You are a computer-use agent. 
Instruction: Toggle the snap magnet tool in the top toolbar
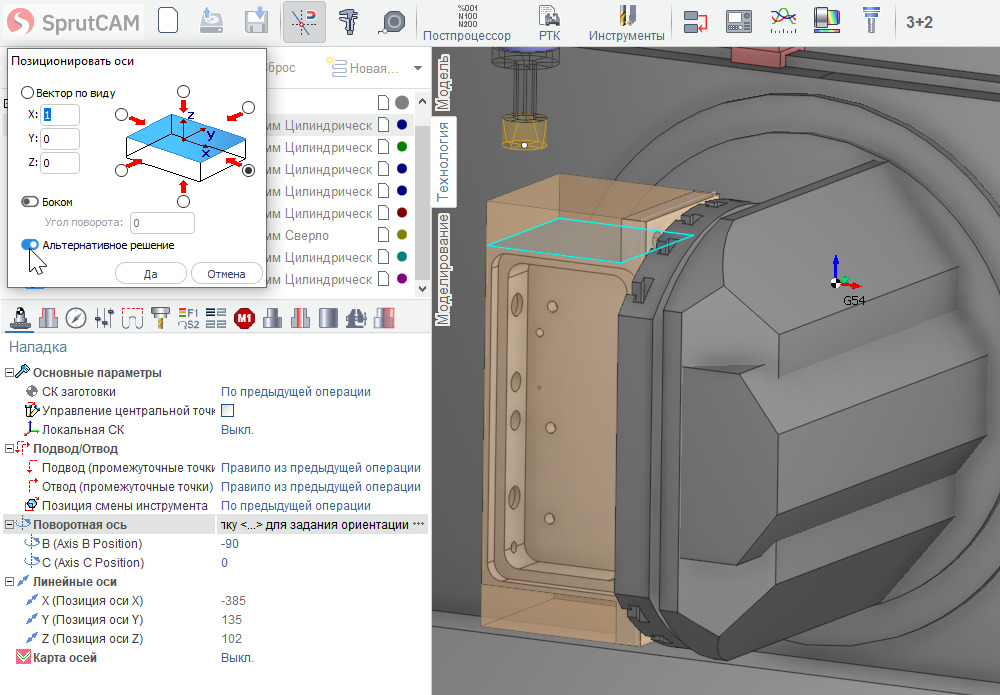(304, 22)
